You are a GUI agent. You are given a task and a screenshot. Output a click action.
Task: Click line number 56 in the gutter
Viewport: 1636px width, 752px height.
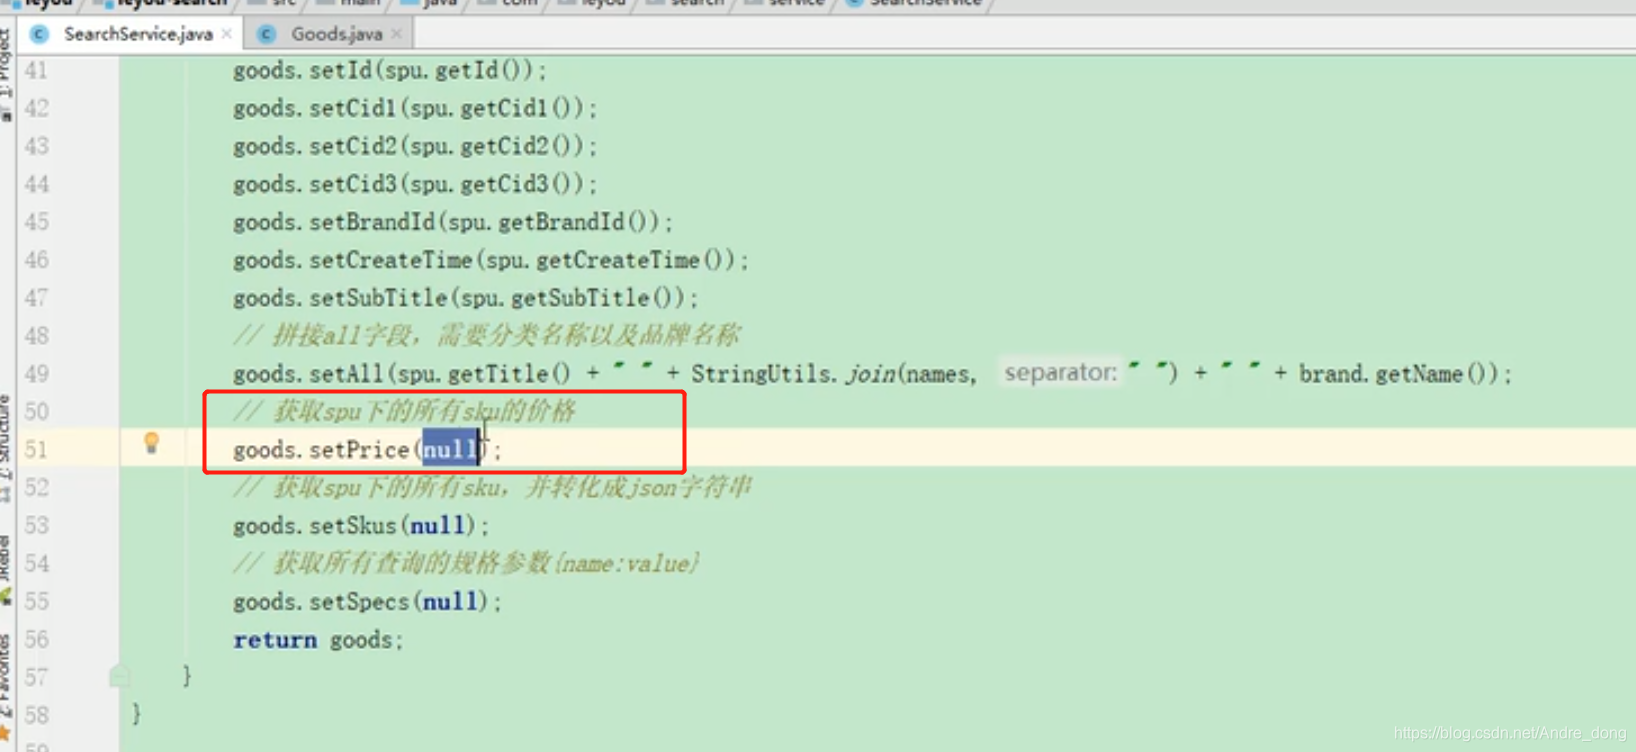[x=36, y=640]
